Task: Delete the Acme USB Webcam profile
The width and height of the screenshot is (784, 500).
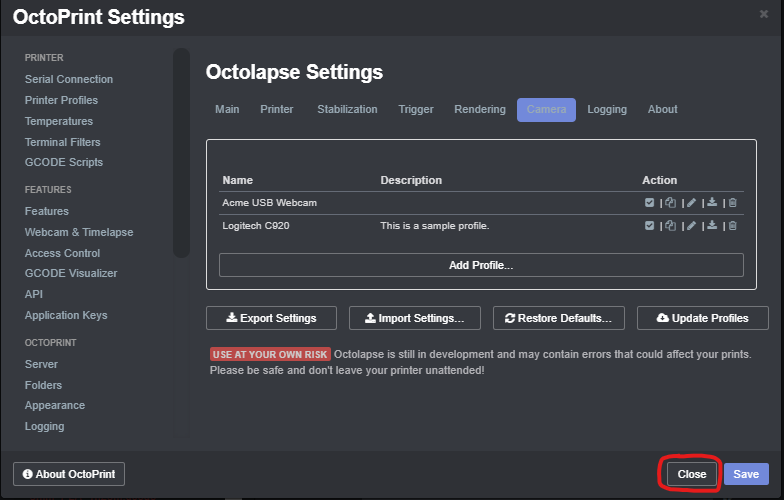Action: [732, 202]
